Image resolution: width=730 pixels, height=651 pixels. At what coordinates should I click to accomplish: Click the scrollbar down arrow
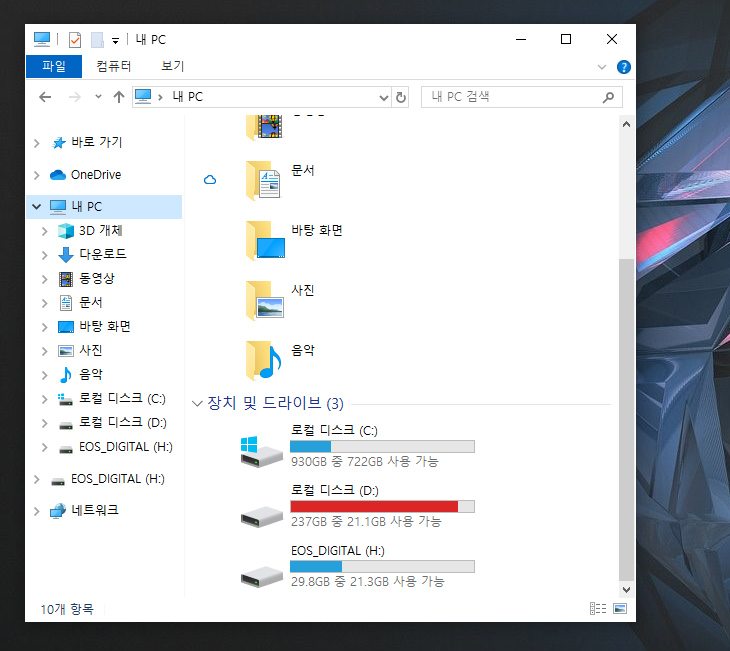(626, 590)
